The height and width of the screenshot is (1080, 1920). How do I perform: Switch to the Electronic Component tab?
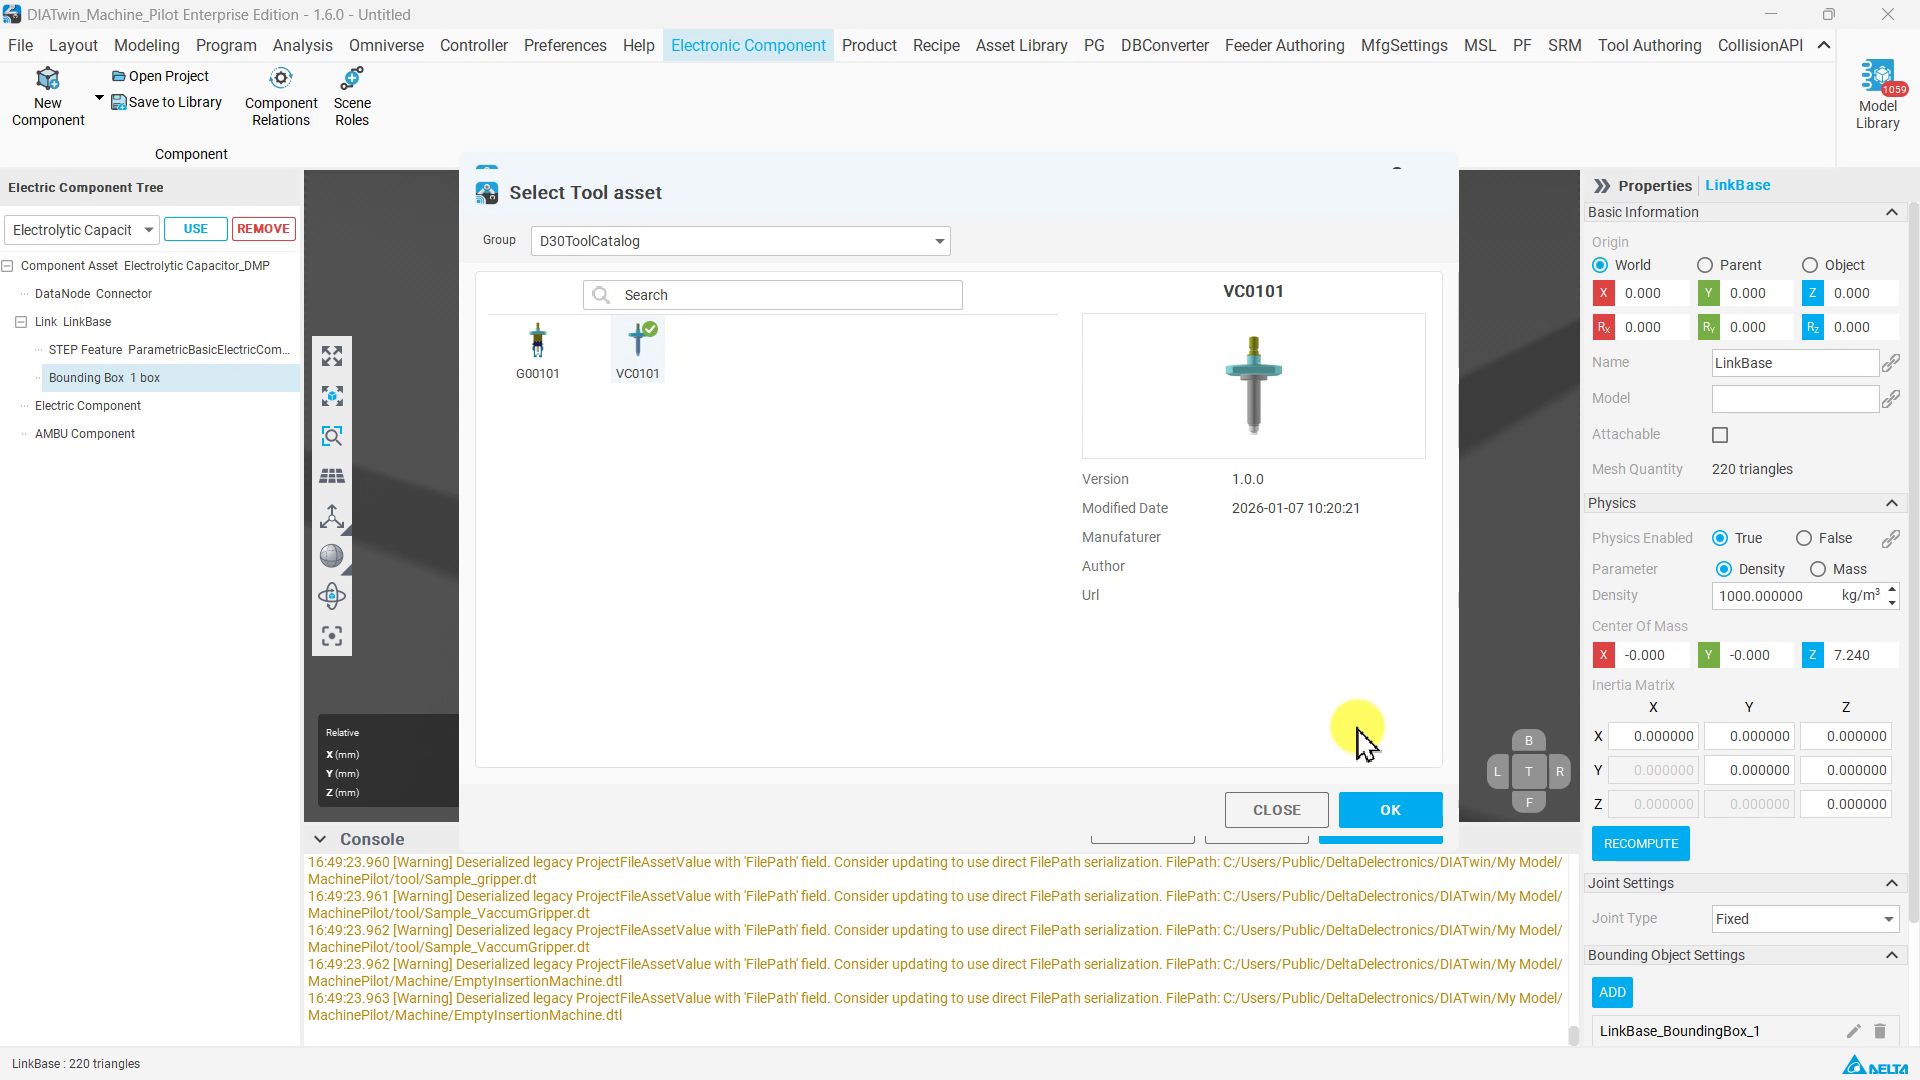(748, 46)
